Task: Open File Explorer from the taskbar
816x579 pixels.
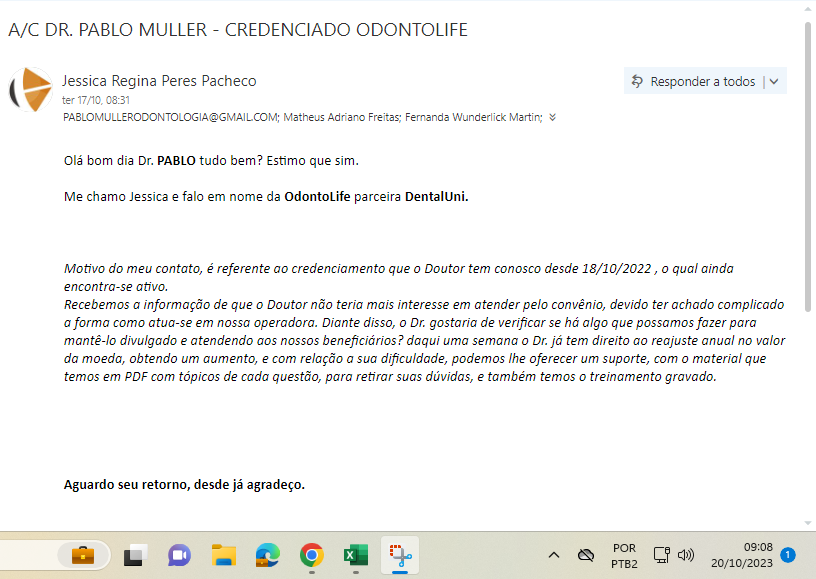Action: (224, 555)
